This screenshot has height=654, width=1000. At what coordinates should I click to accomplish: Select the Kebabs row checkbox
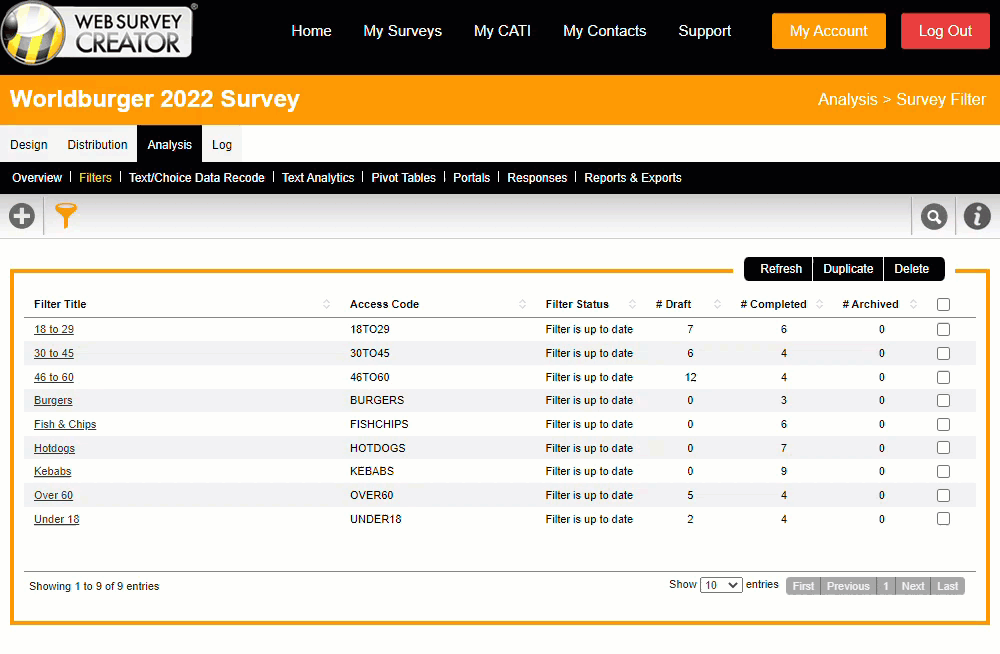pos(943,471)
